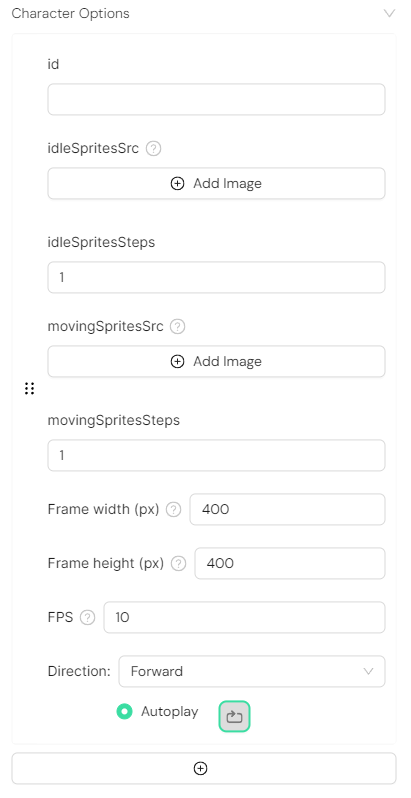This screenshot has width=411, height=798.
Task: Click the FPS value field
Action: coord(244,617)
